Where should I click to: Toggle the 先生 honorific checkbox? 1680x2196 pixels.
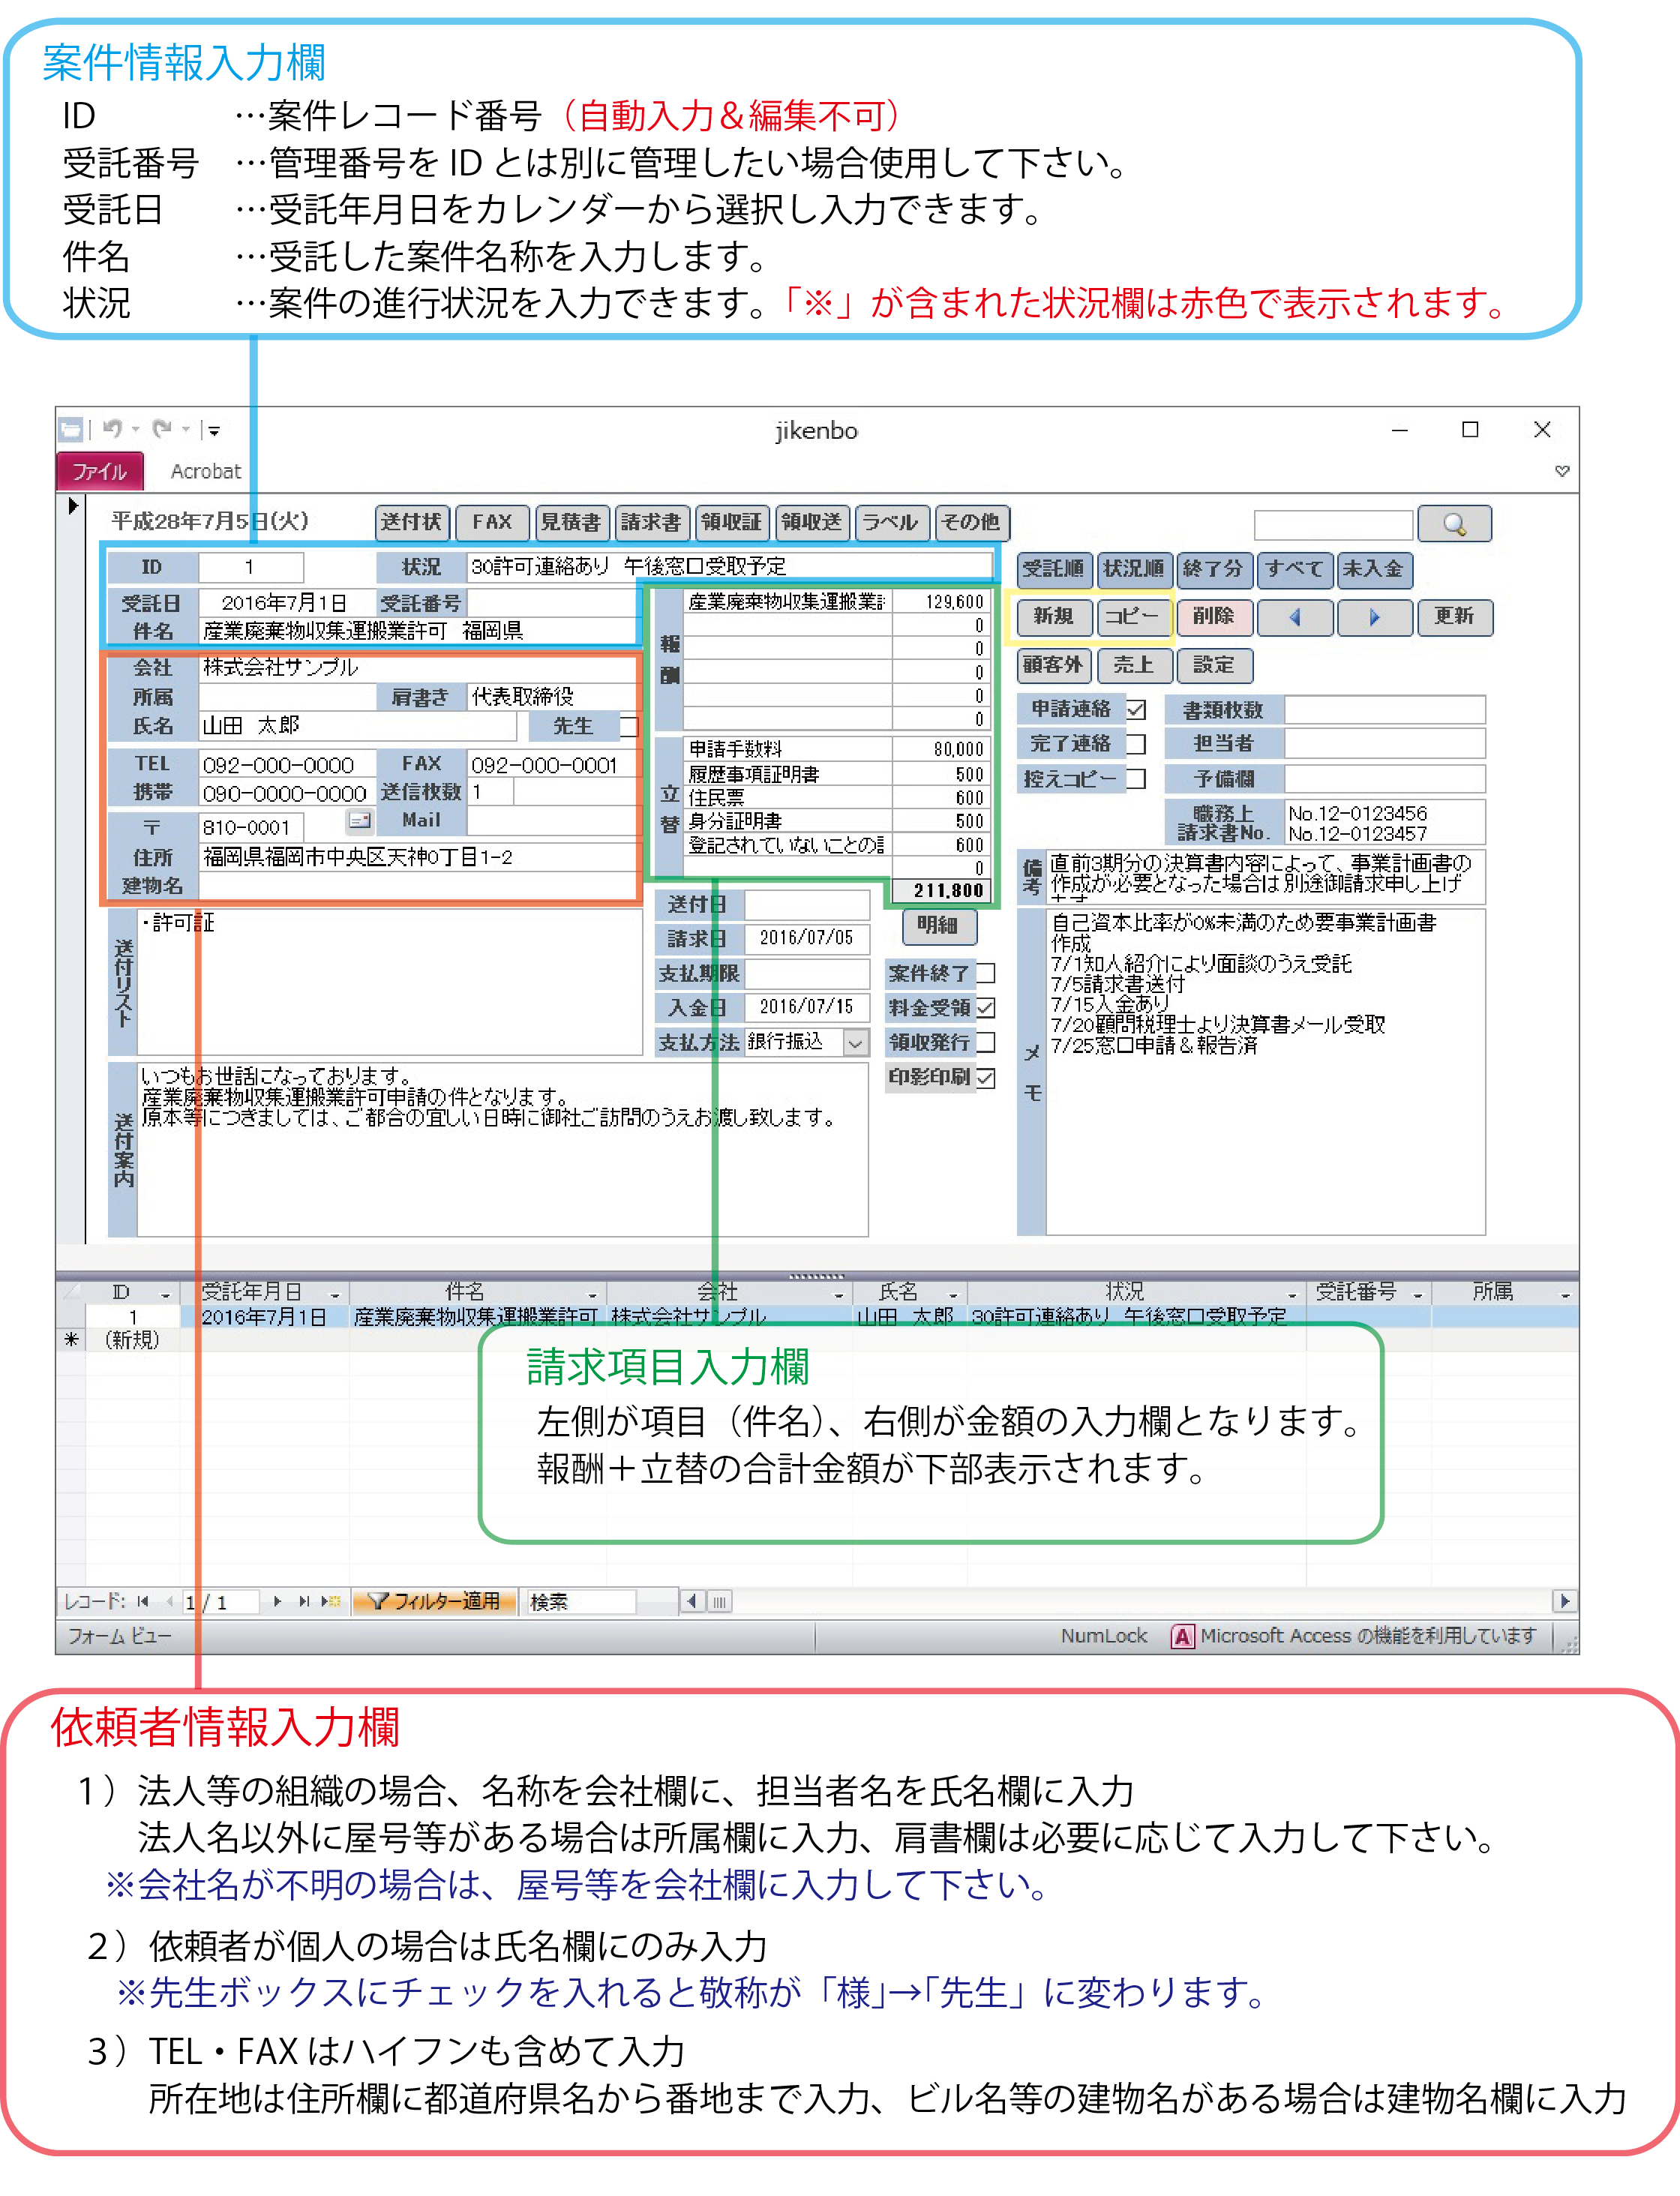pyautogui.click(x=628, y=726)
